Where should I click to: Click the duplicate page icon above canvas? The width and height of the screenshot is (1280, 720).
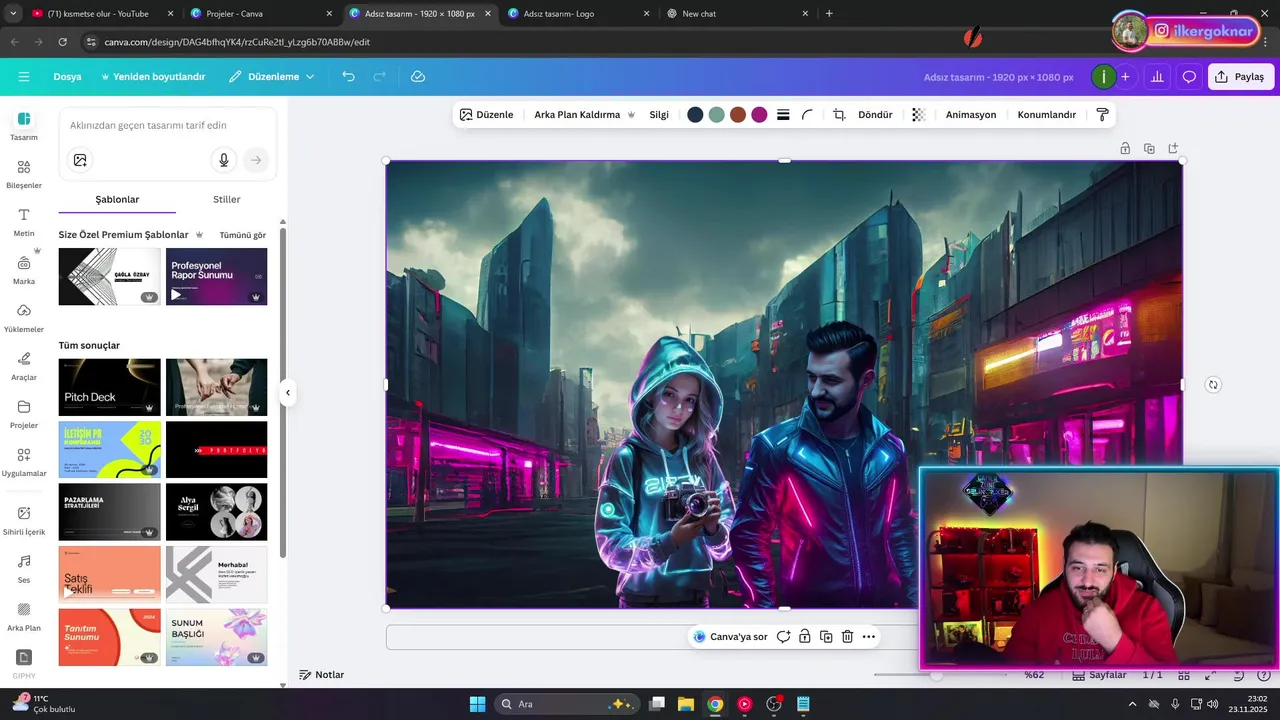(x=1149, y=148)
